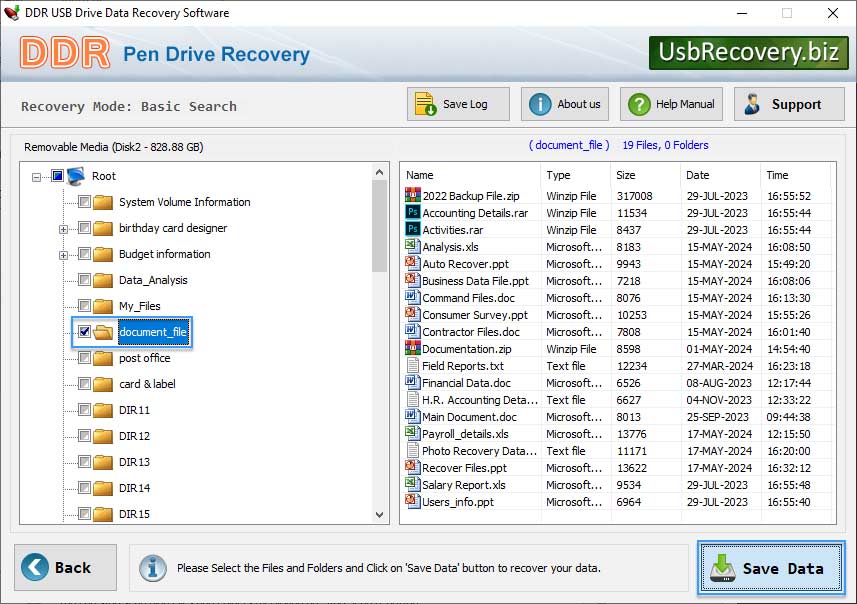
Task: Click the Excel icon of Analysis.xls
Action: [413, 245]
